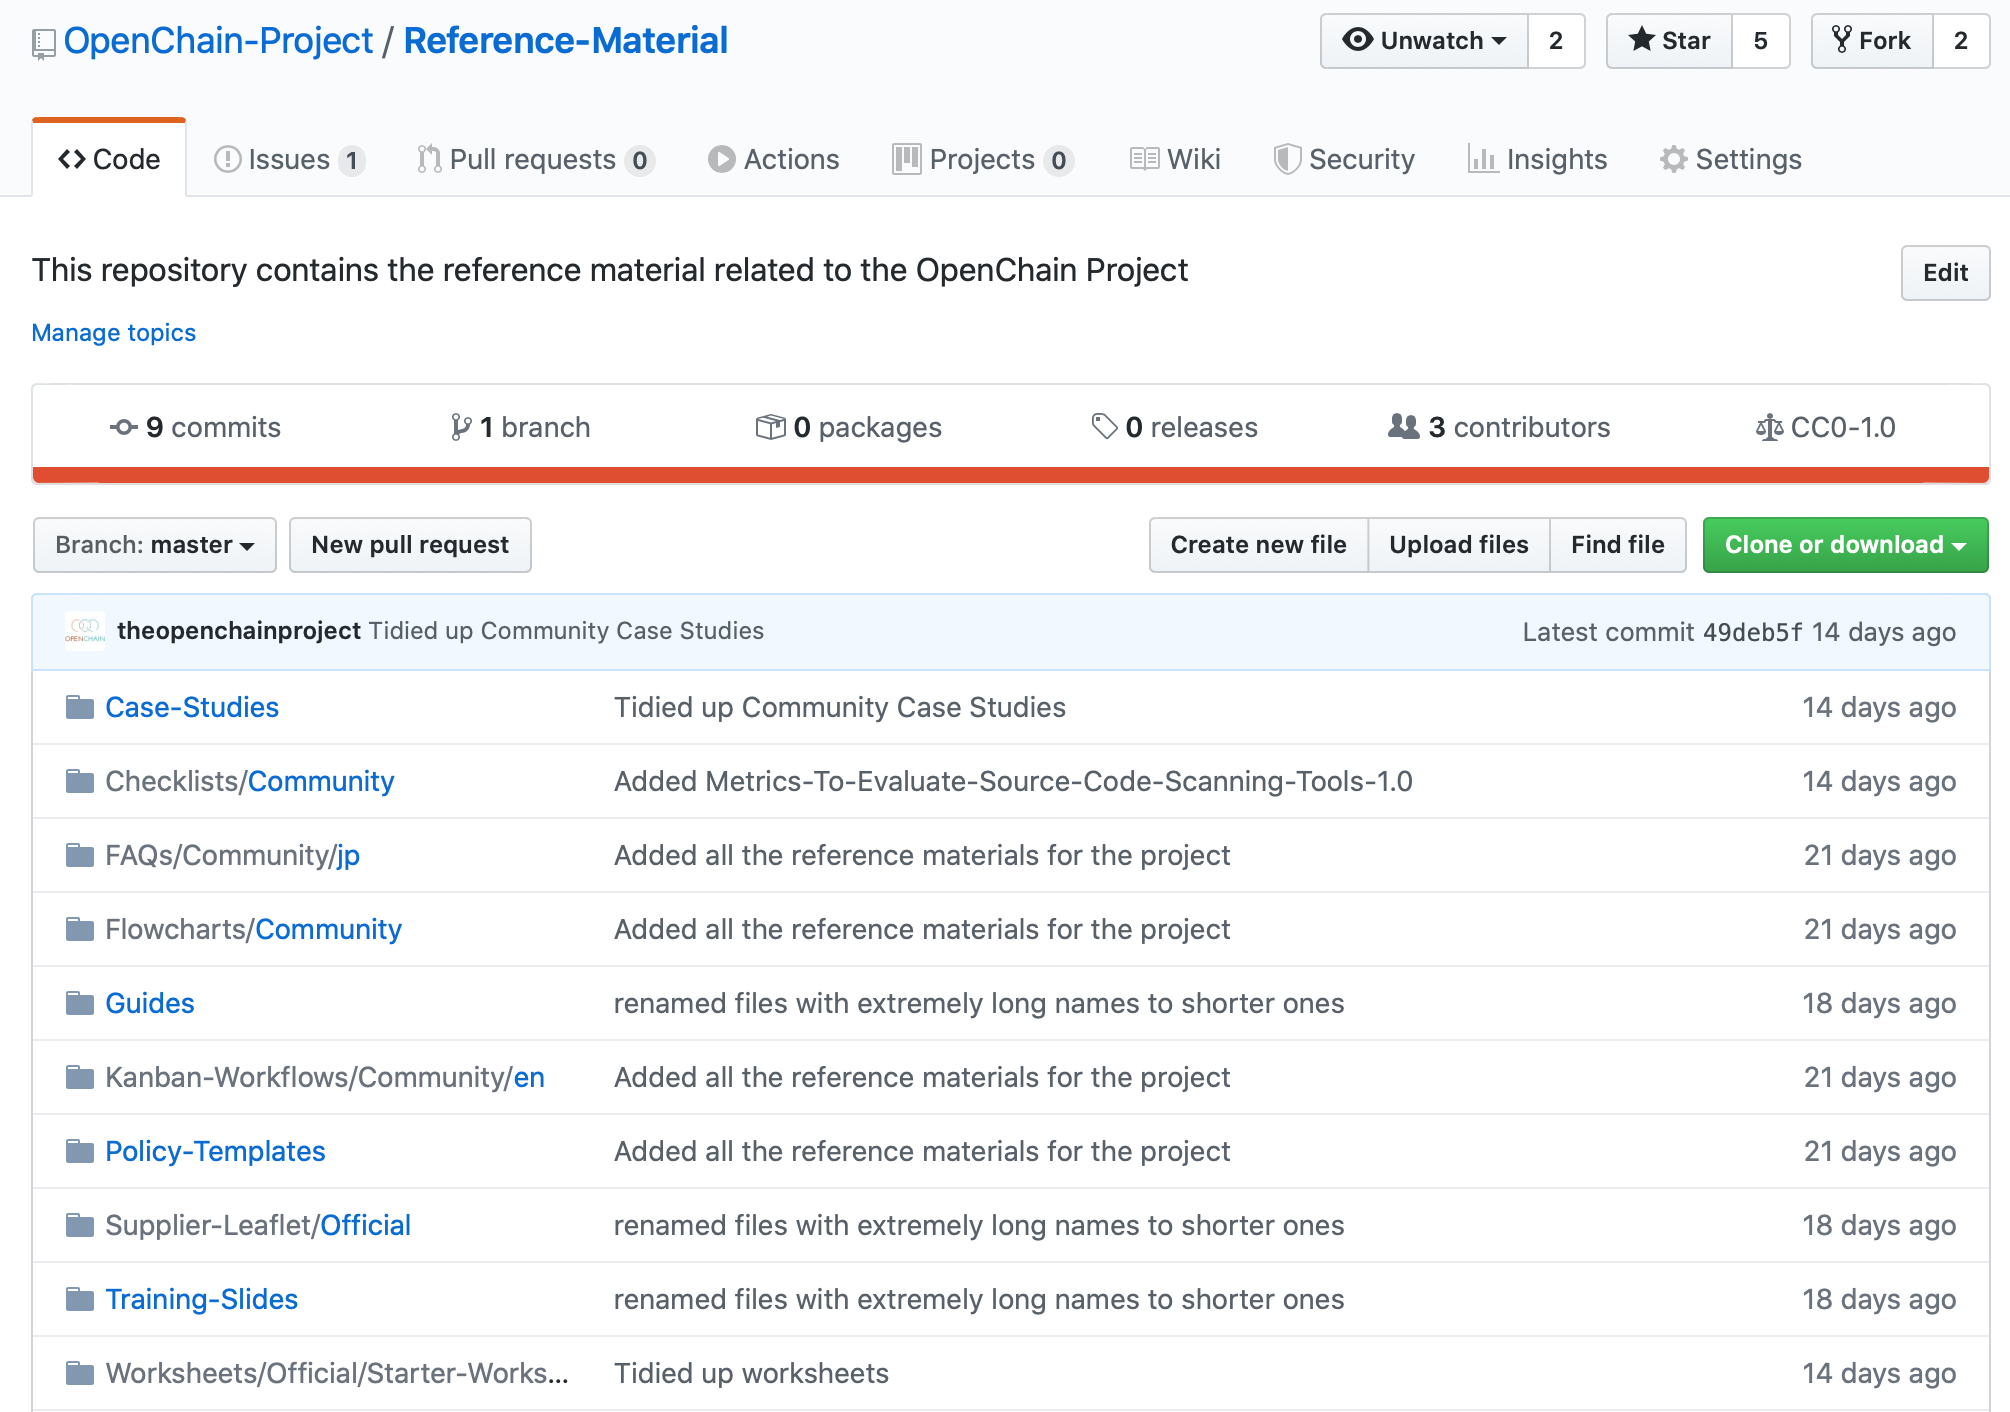Viewport: 2010px width, 1412px height.
Task: Click the folder icon next to Worksheets/Official
Action: (x=79, y=1374)
